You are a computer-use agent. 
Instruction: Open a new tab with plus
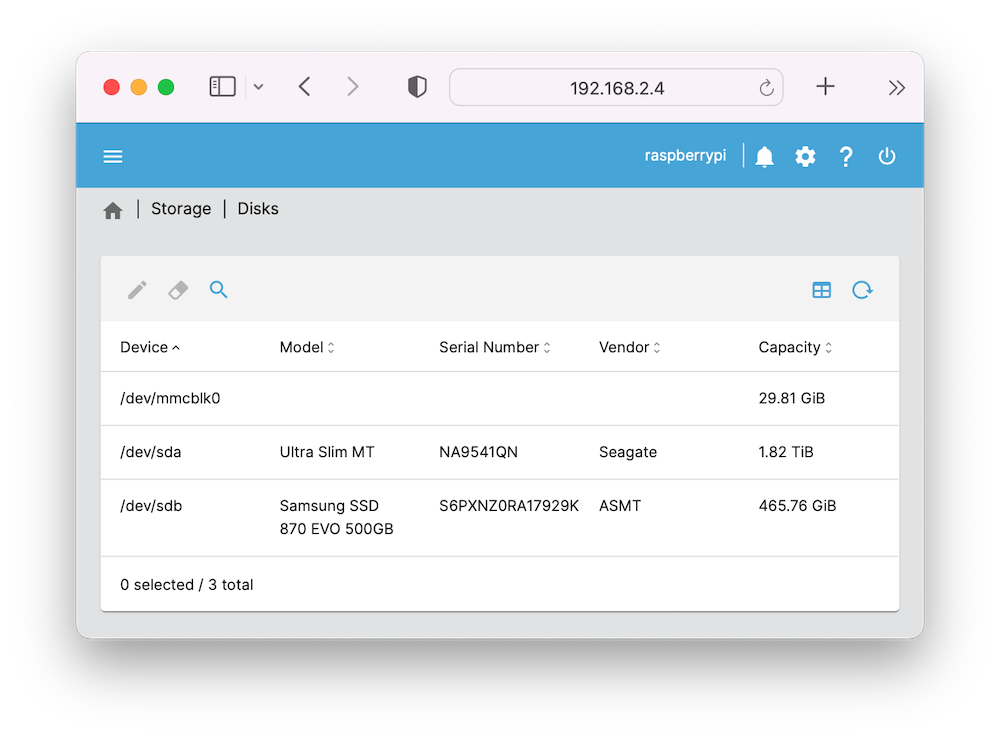825,86
